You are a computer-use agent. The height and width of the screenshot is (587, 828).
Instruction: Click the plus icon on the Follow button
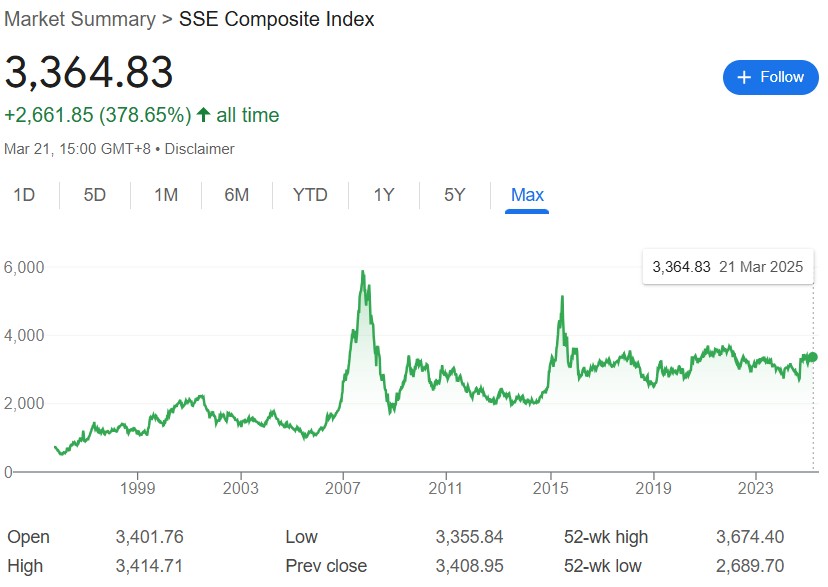[744, 77]
